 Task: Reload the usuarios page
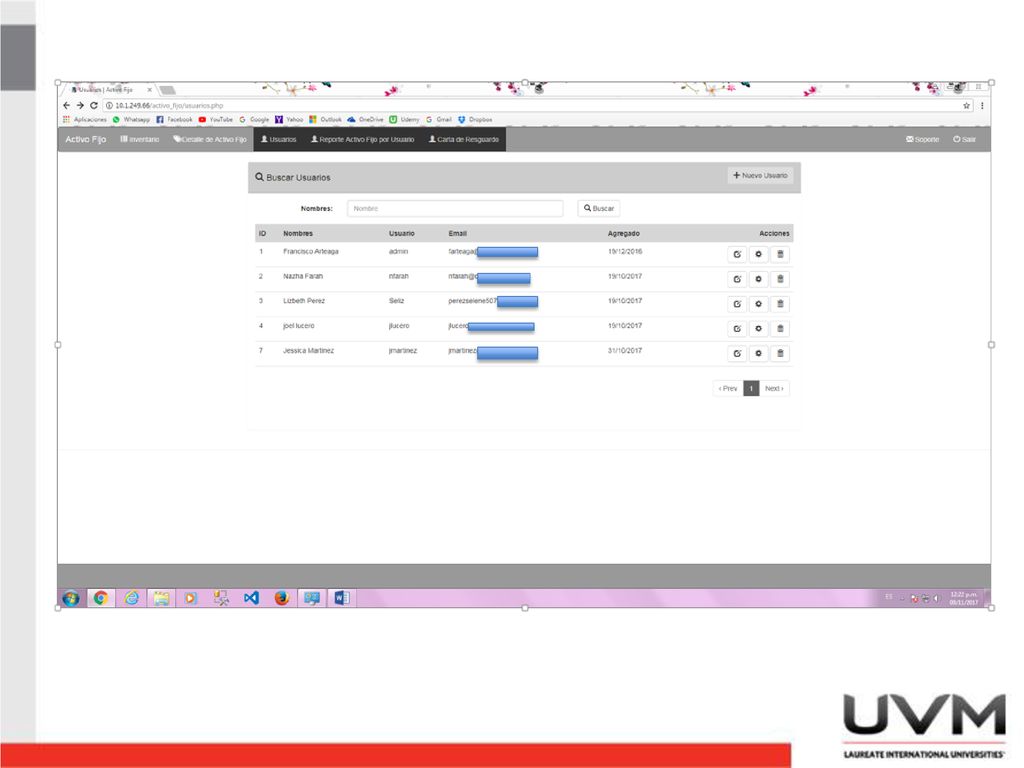(x=93, y=105)
